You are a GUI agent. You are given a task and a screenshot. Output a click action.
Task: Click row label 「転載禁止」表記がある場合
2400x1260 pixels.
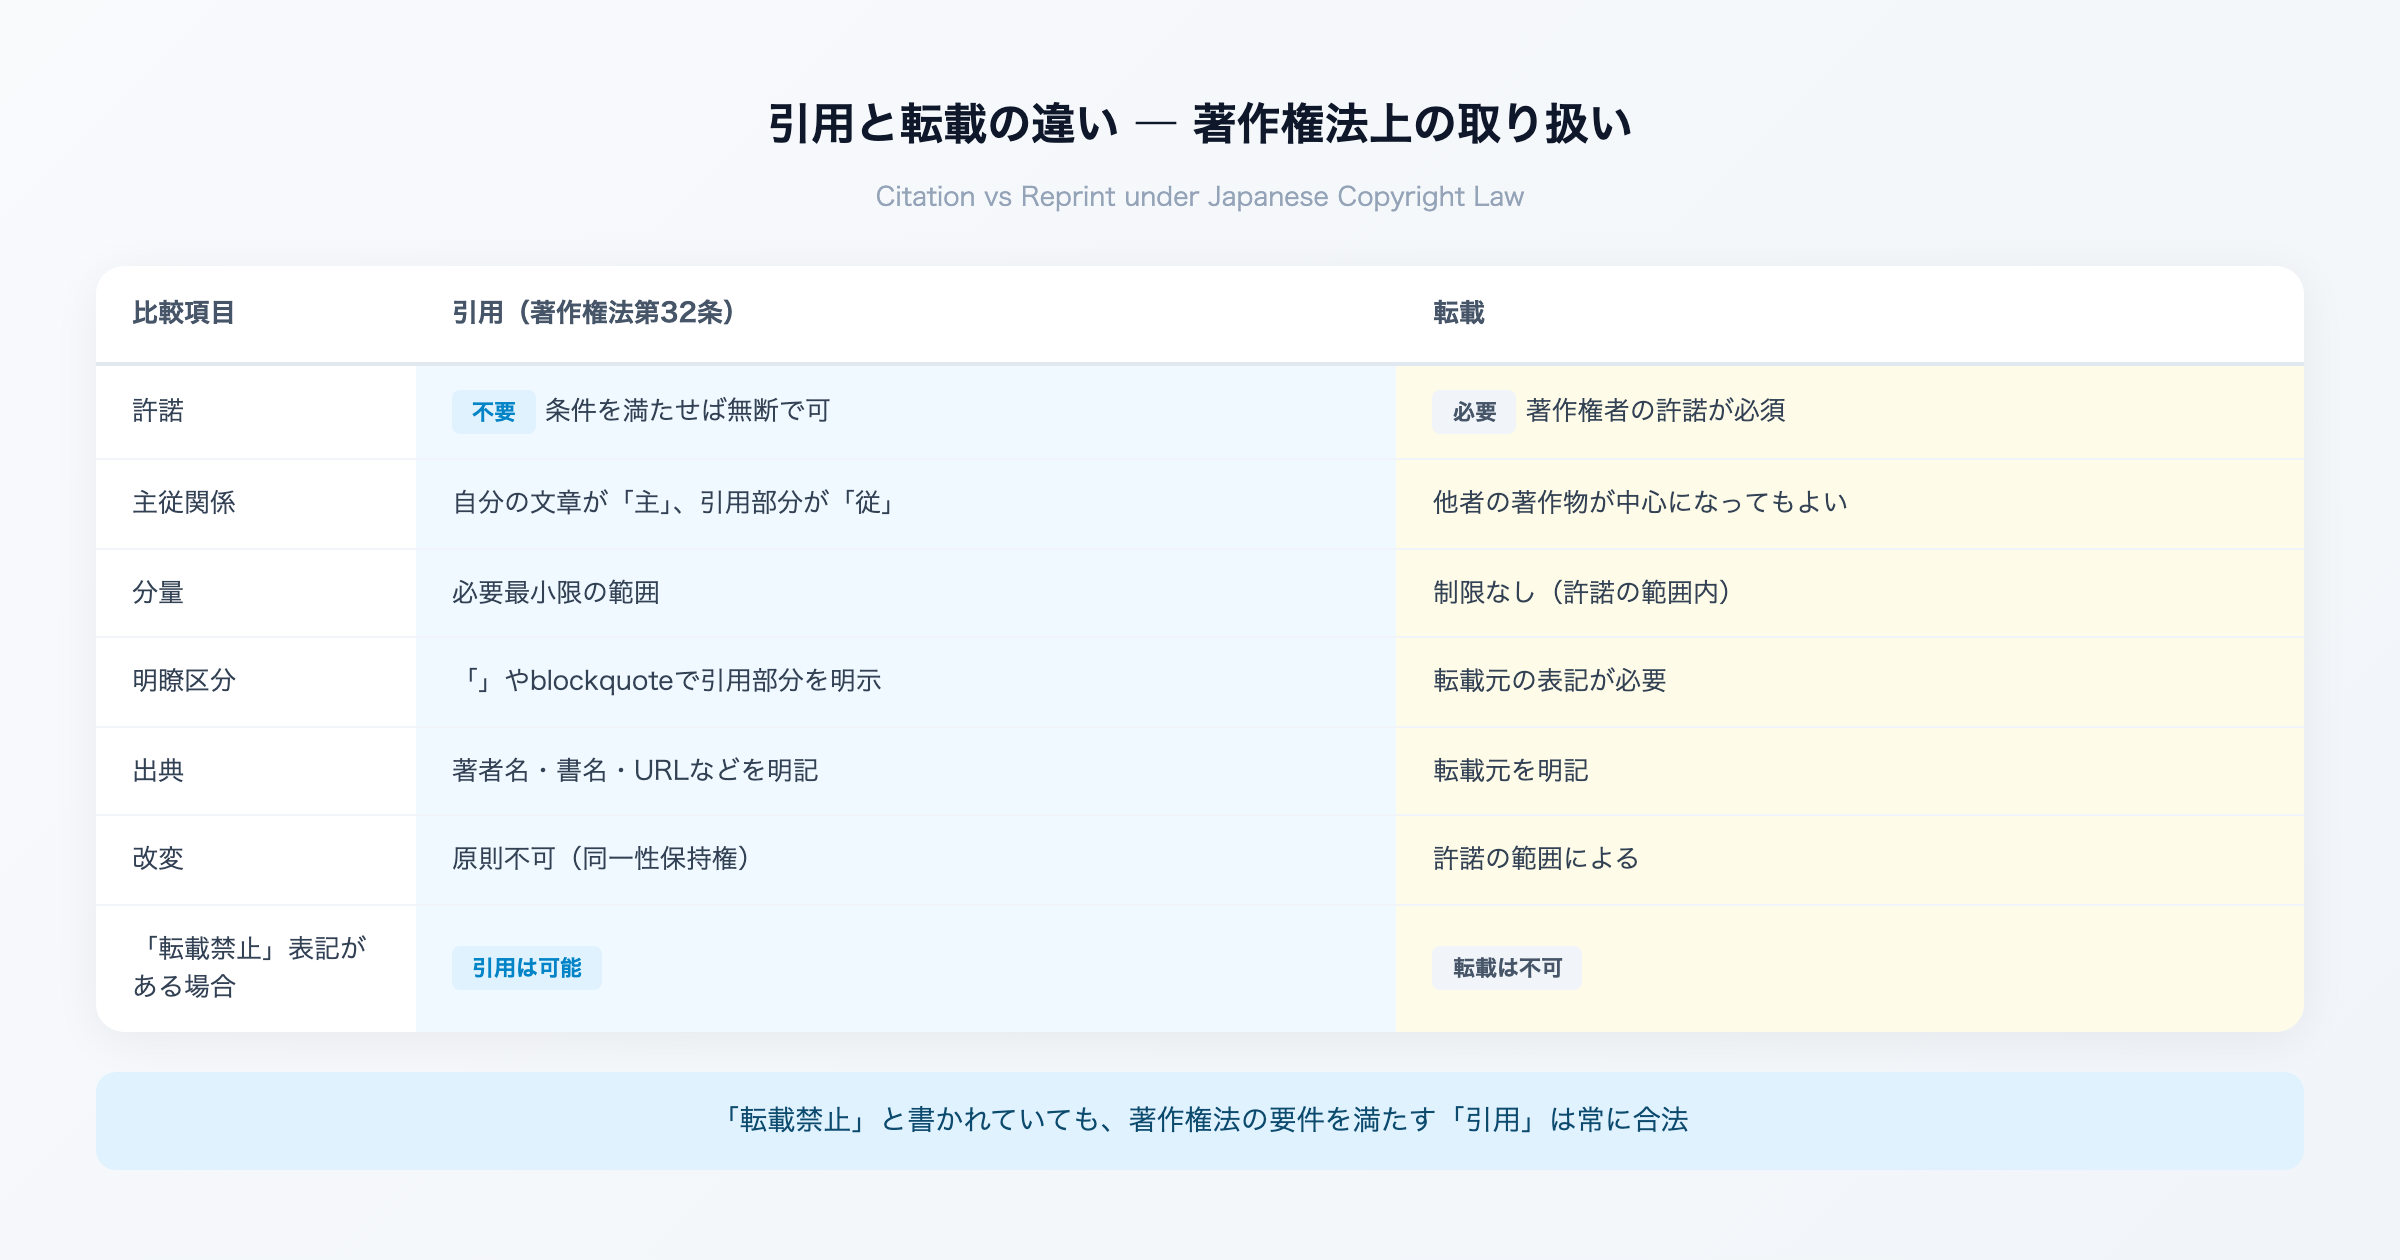point(249,967)
